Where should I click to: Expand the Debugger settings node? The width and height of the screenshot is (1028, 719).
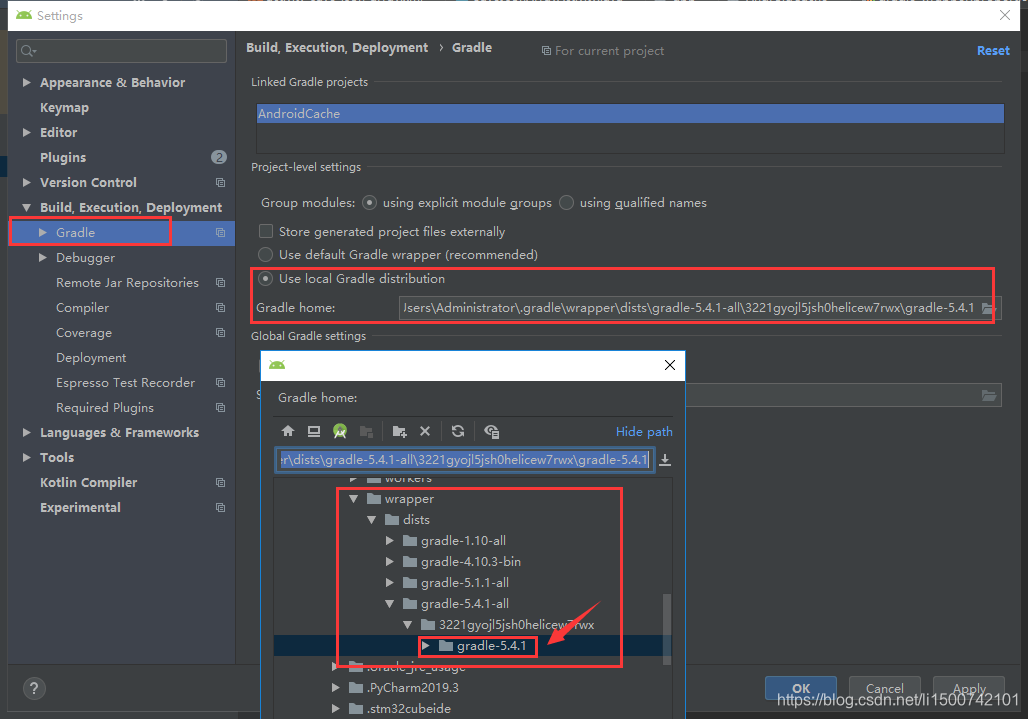click(x=43, y=258)
